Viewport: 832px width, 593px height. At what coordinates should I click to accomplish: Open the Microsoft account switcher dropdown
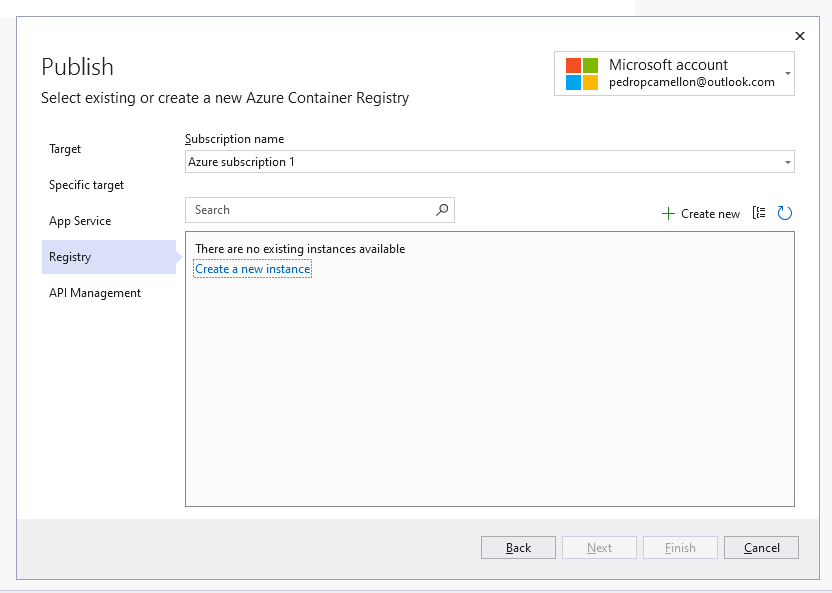pos(787,72)
